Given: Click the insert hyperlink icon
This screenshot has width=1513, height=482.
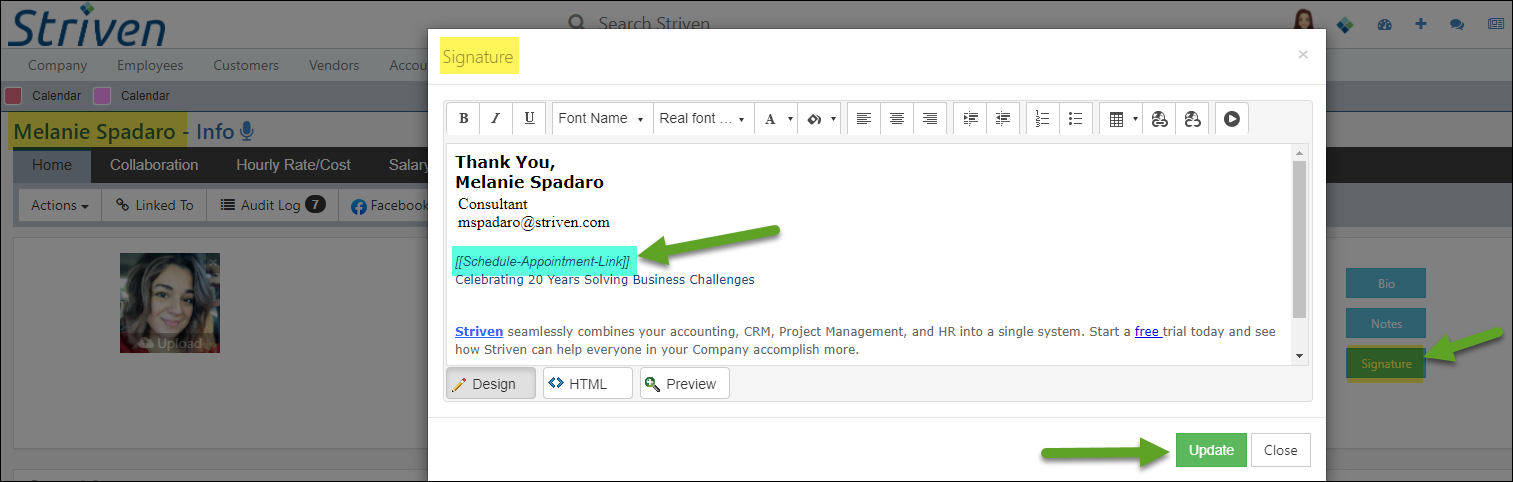Looking at the screenshot, I should click(1159, 118).
